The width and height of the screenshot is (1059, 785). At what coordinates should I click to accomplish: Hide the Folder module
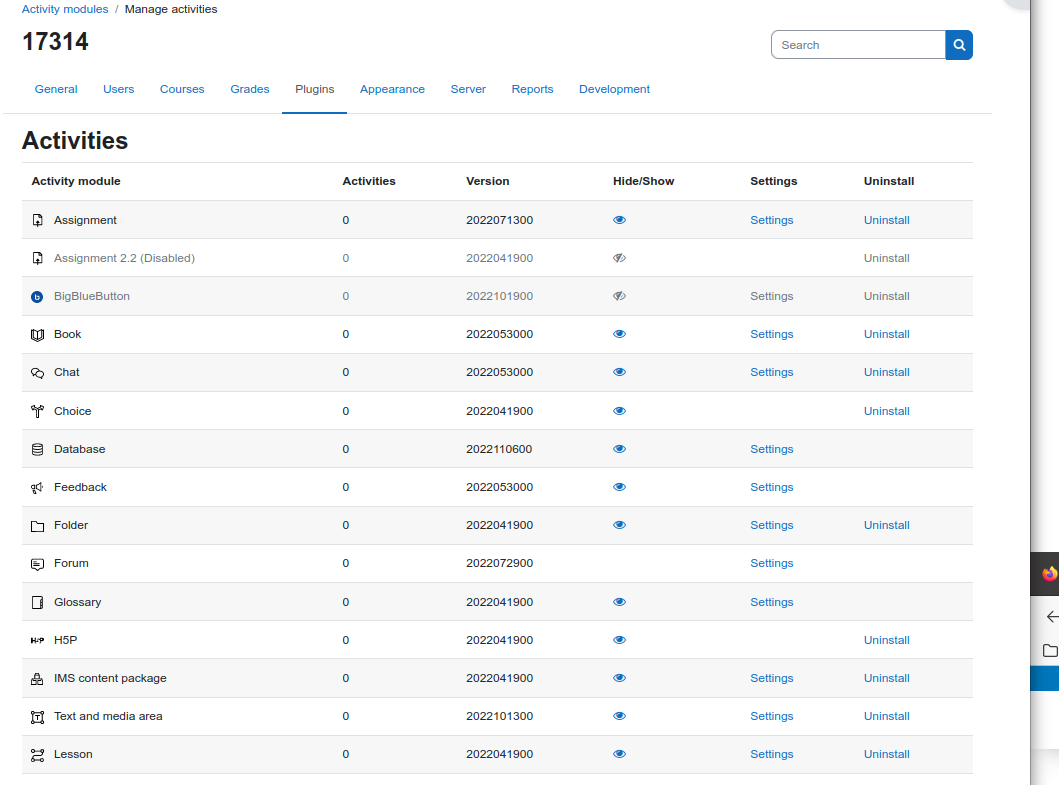pos(619,525)
